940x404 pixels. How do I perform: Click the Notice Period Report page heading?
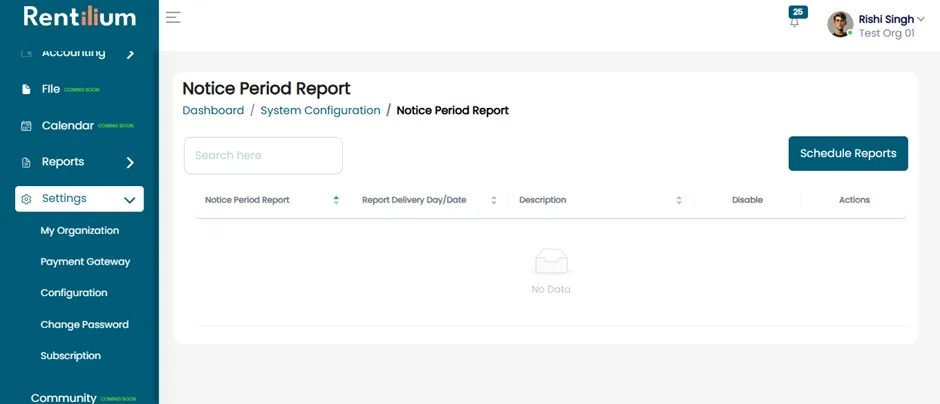(x=266, y=89)
